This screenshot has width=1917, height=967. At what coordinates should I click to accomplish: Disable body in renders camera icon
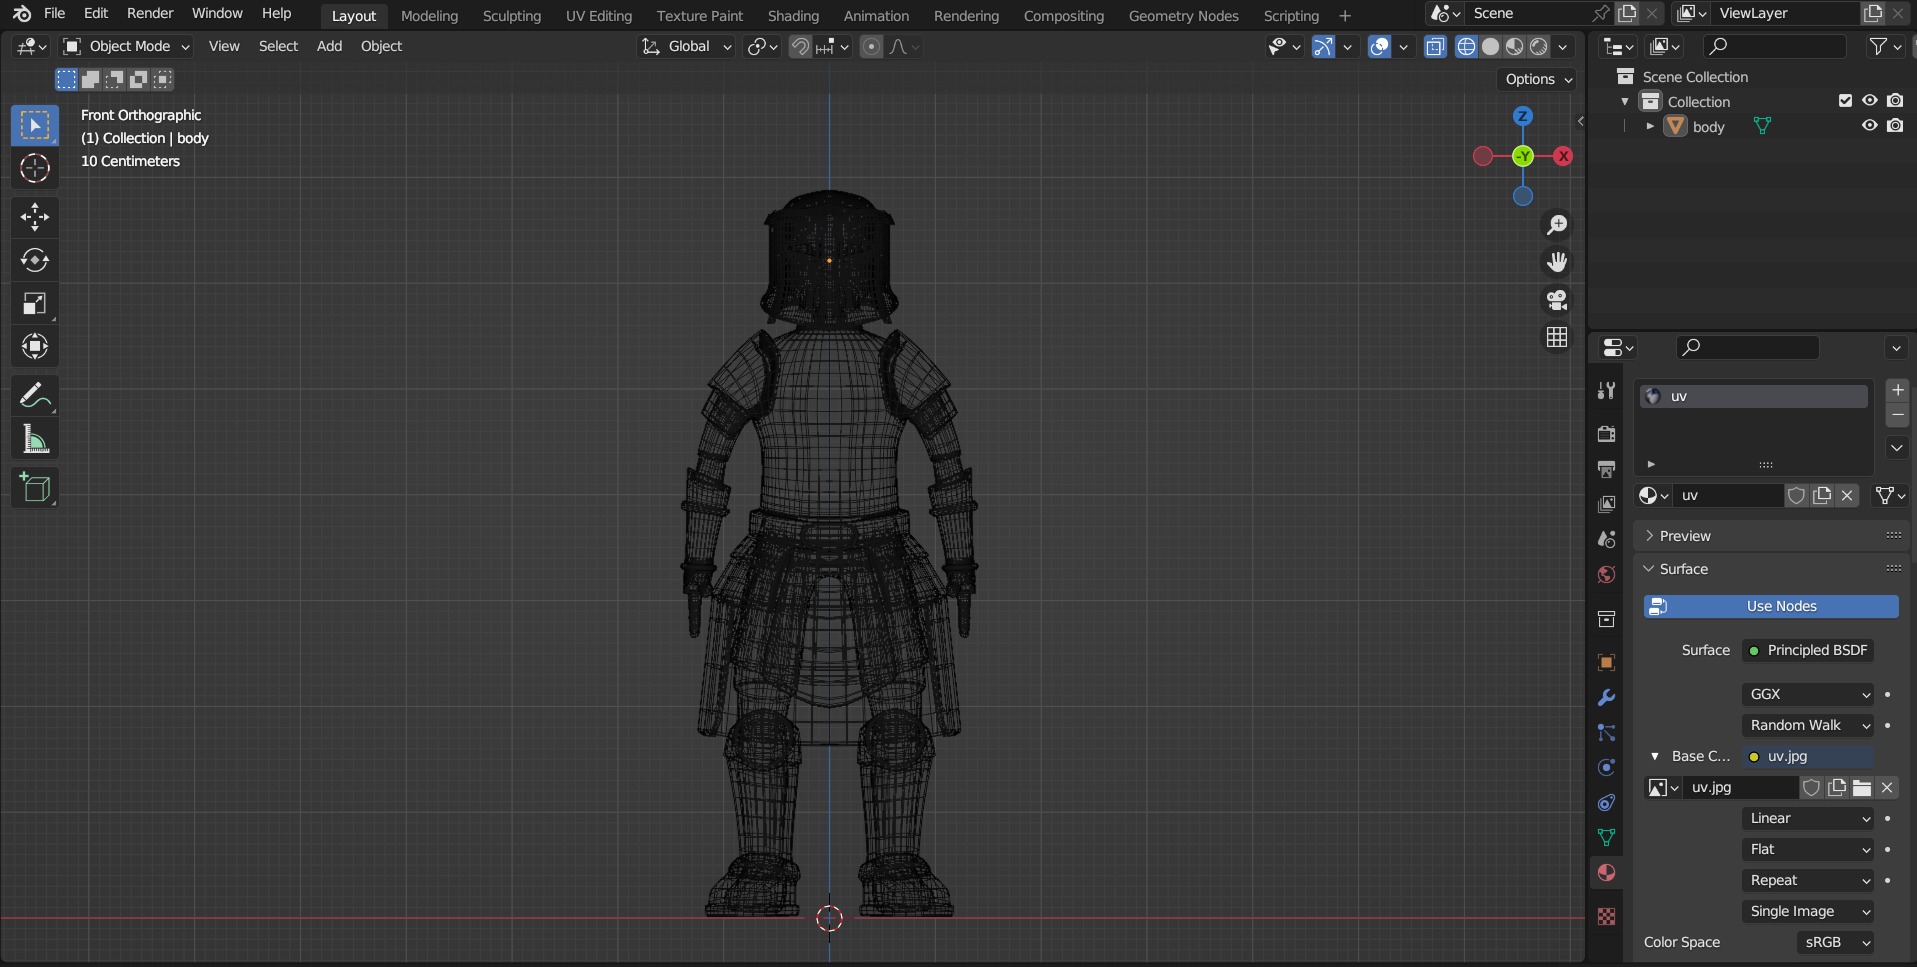[x=1895, y=126]
